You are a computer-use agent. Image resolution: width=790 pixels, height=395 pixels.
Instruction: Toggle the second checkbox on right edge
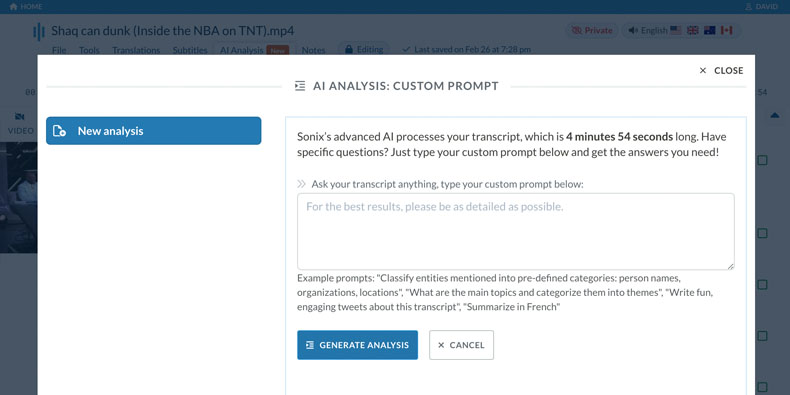(x=762, y=233)
